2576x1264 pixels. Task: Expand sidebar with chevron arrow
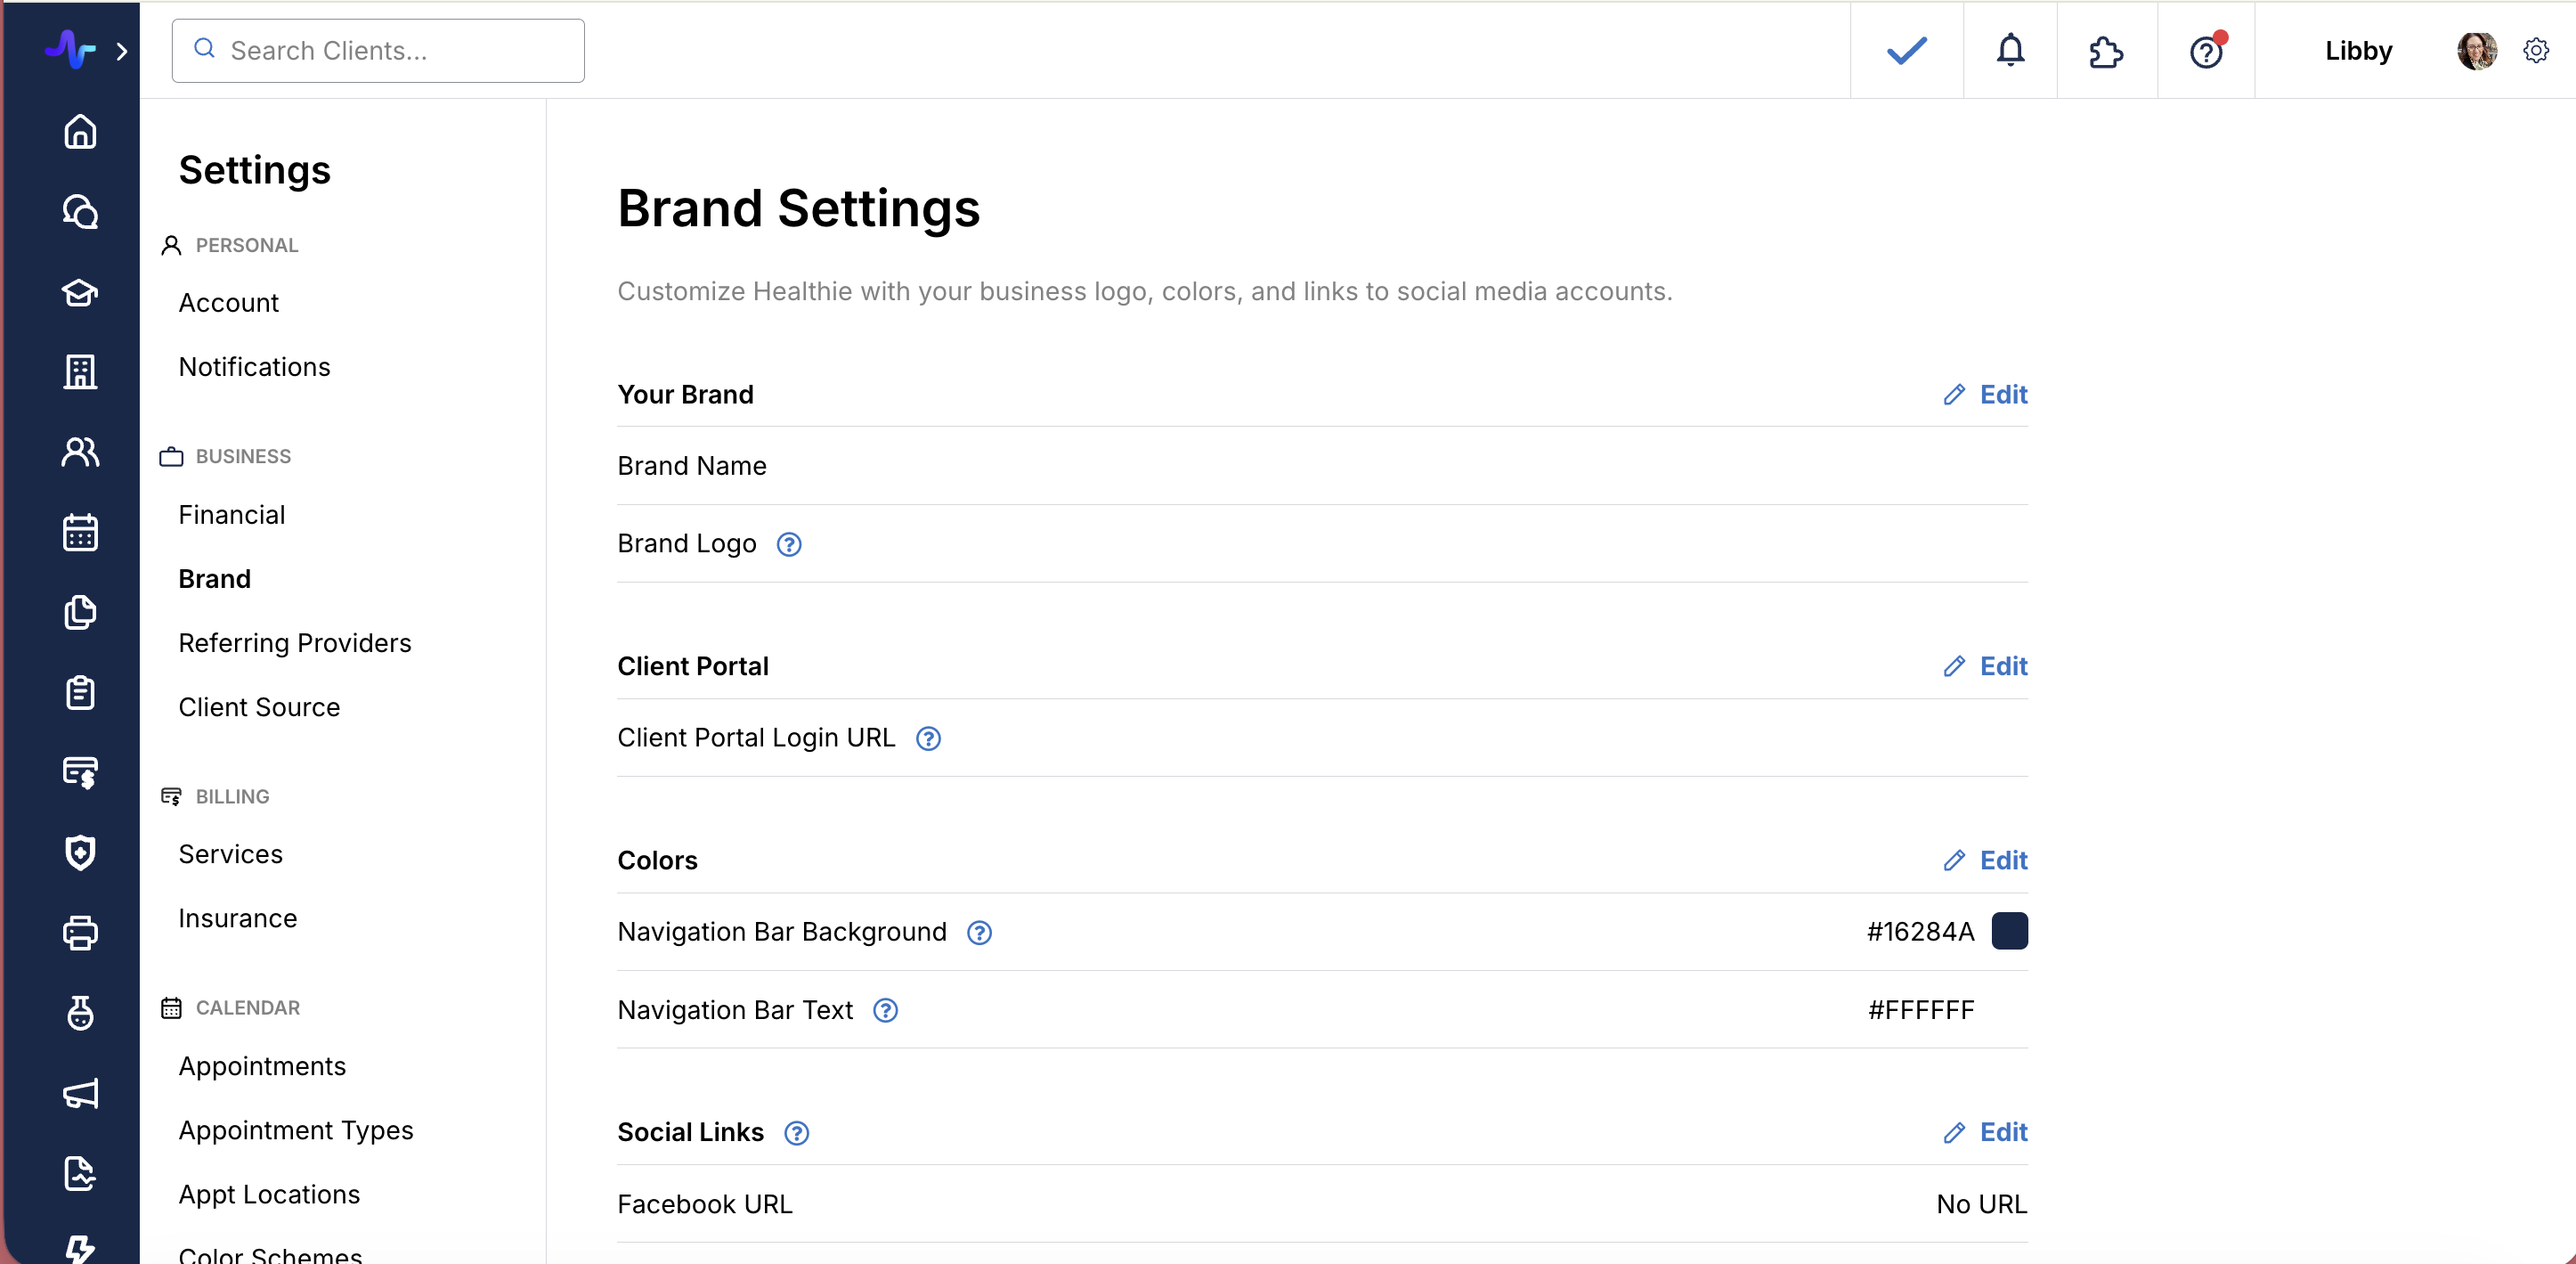coord(122,51)
